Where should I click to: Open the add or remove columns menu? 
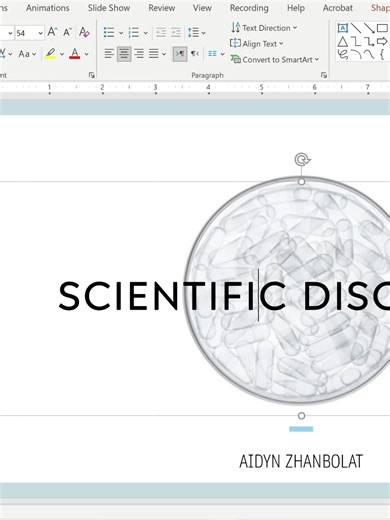(216, 54)
